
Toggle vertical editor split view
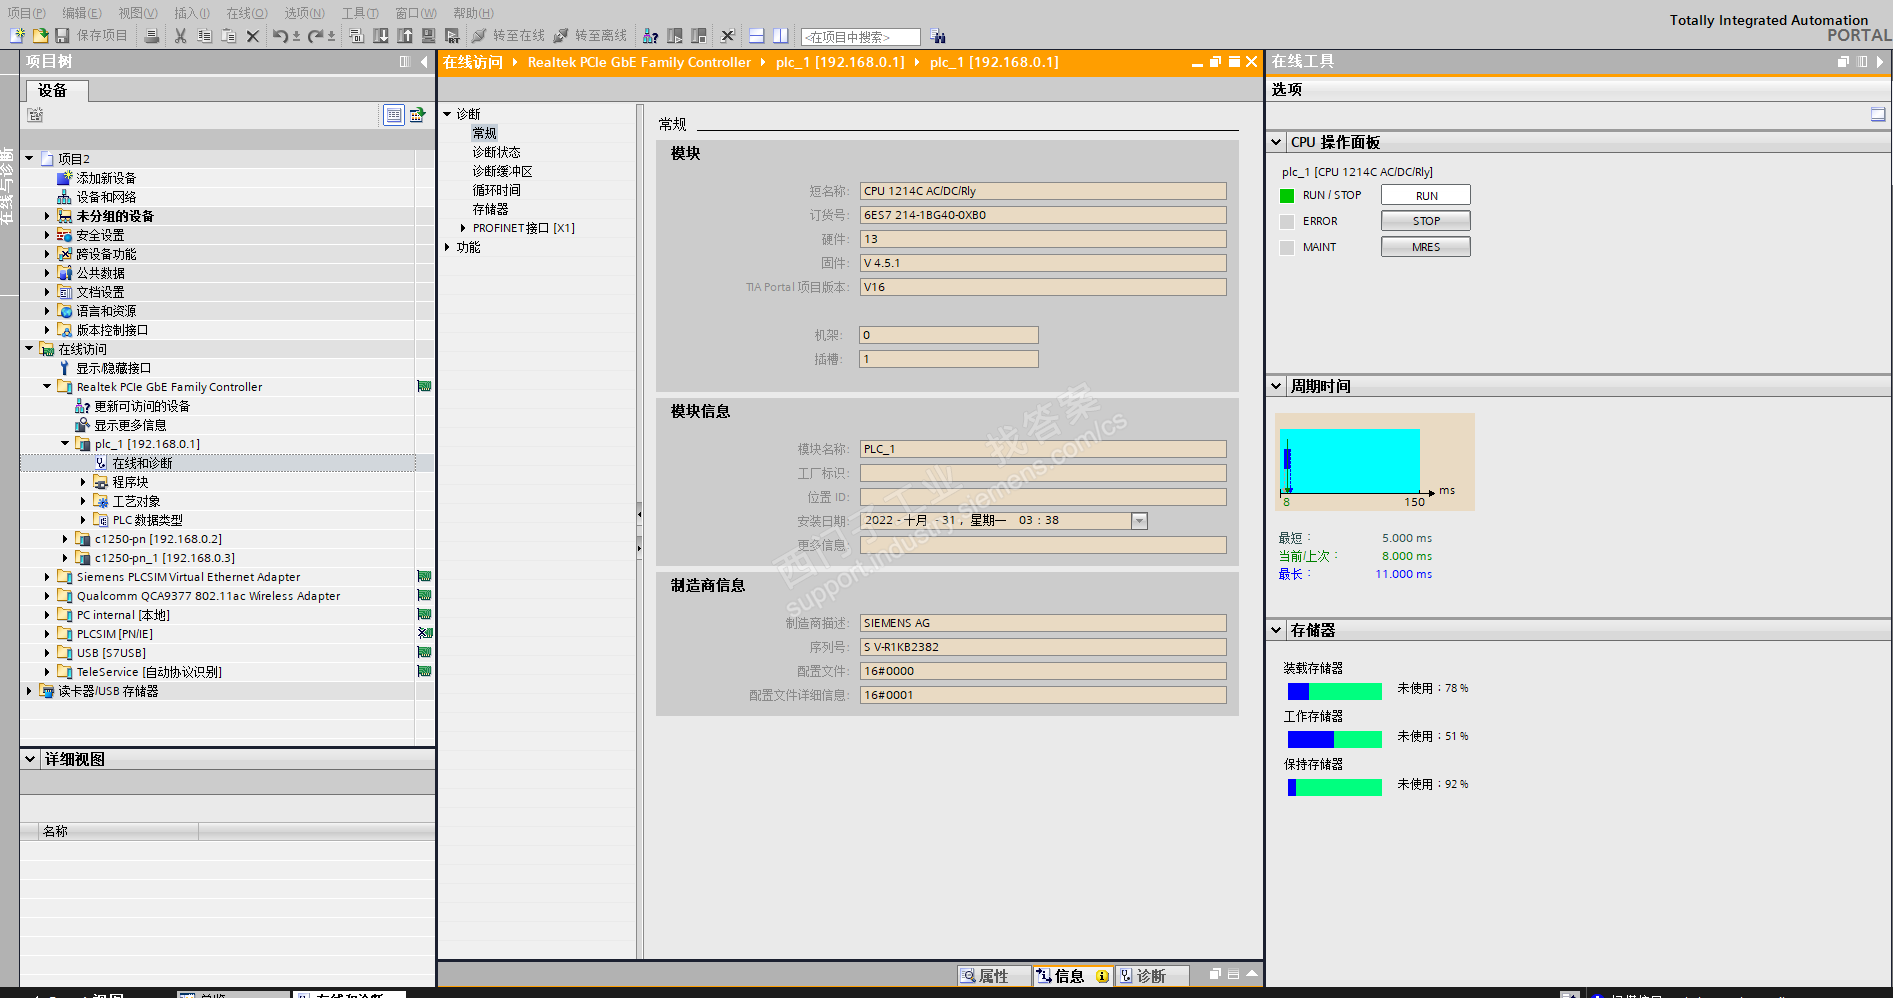781,36
